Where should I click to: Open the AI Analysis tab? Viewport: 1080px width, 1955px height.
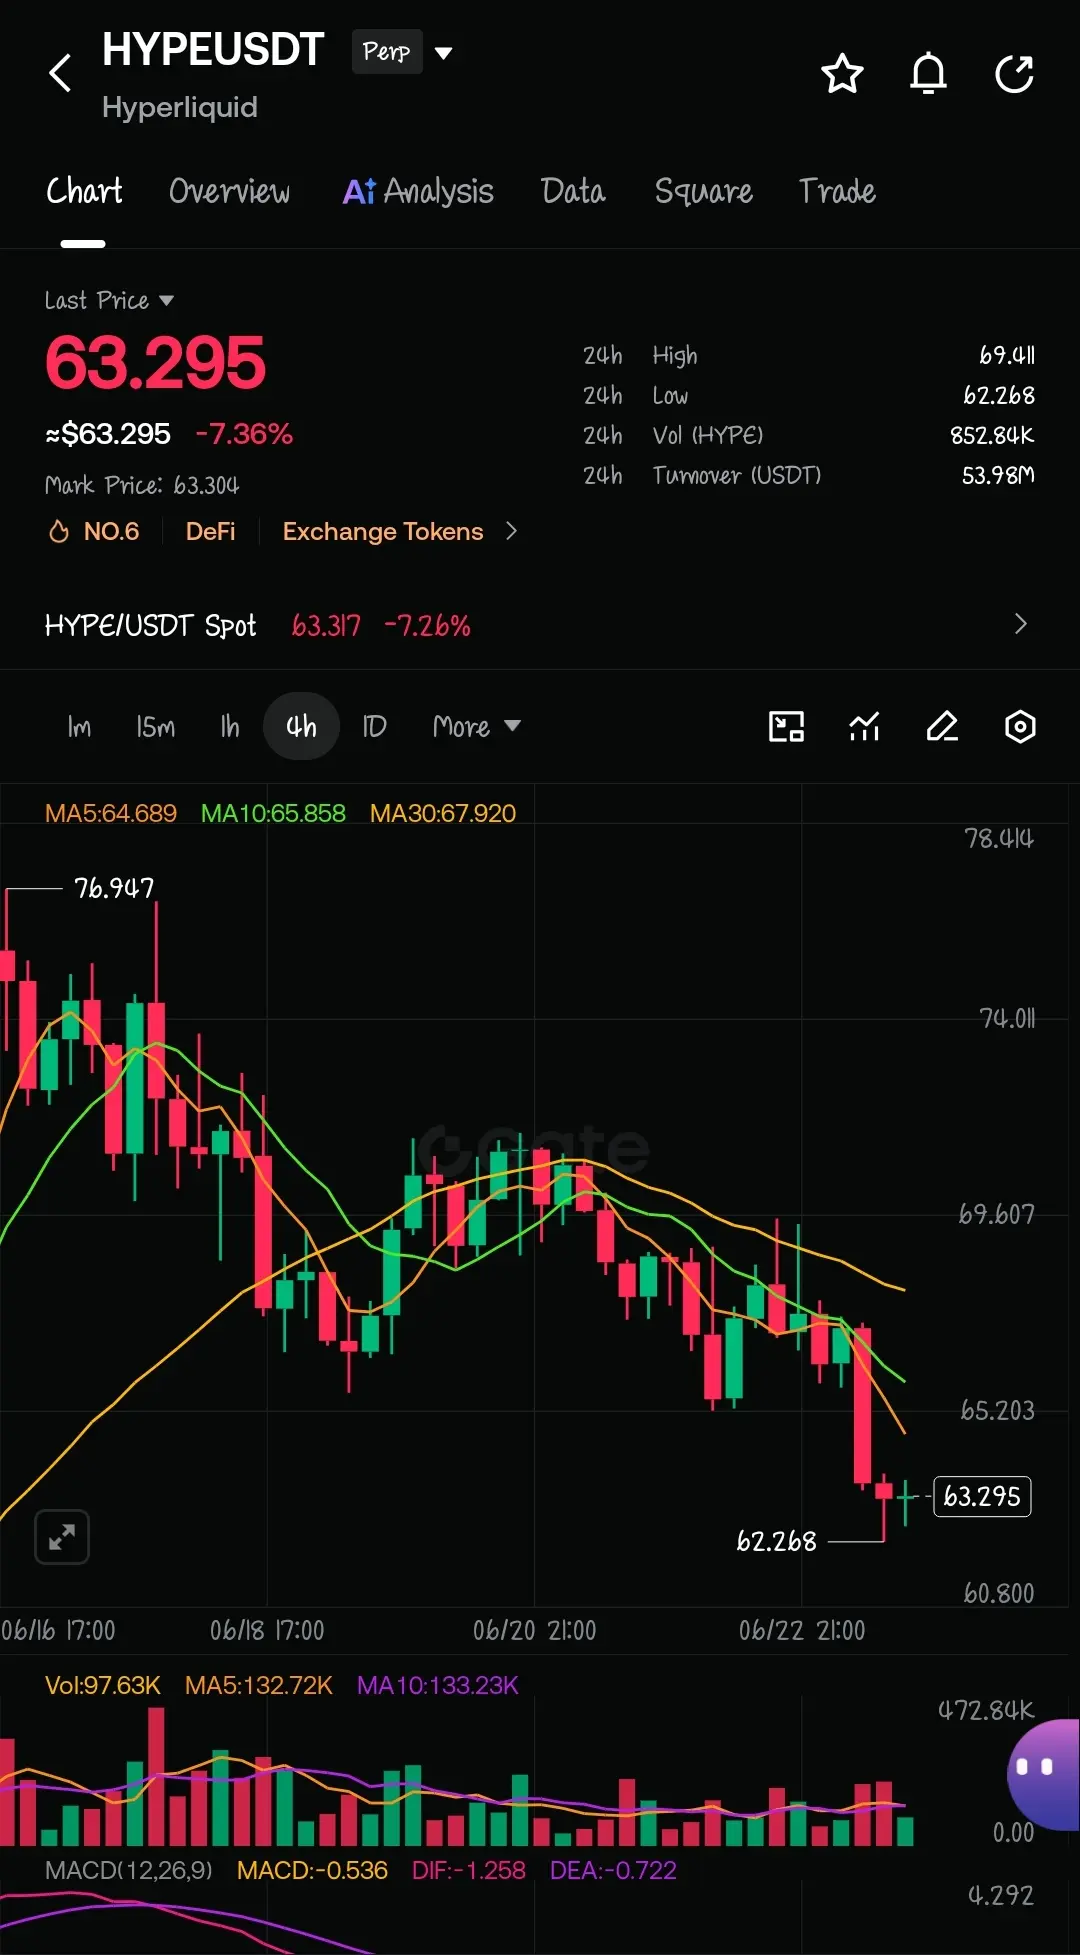418,191
